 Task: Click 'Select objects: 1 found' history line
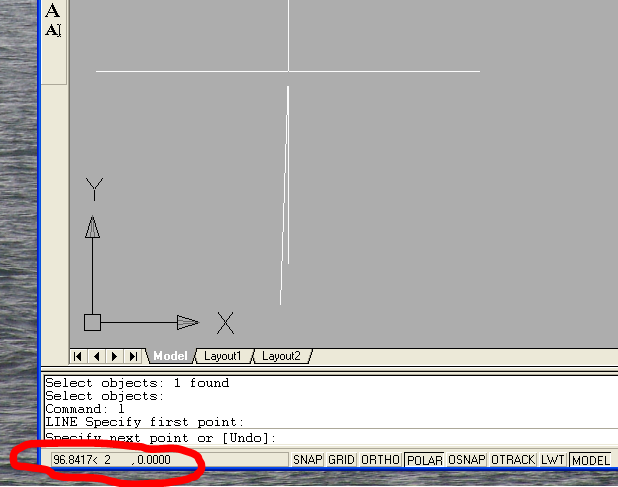point(137,383)
